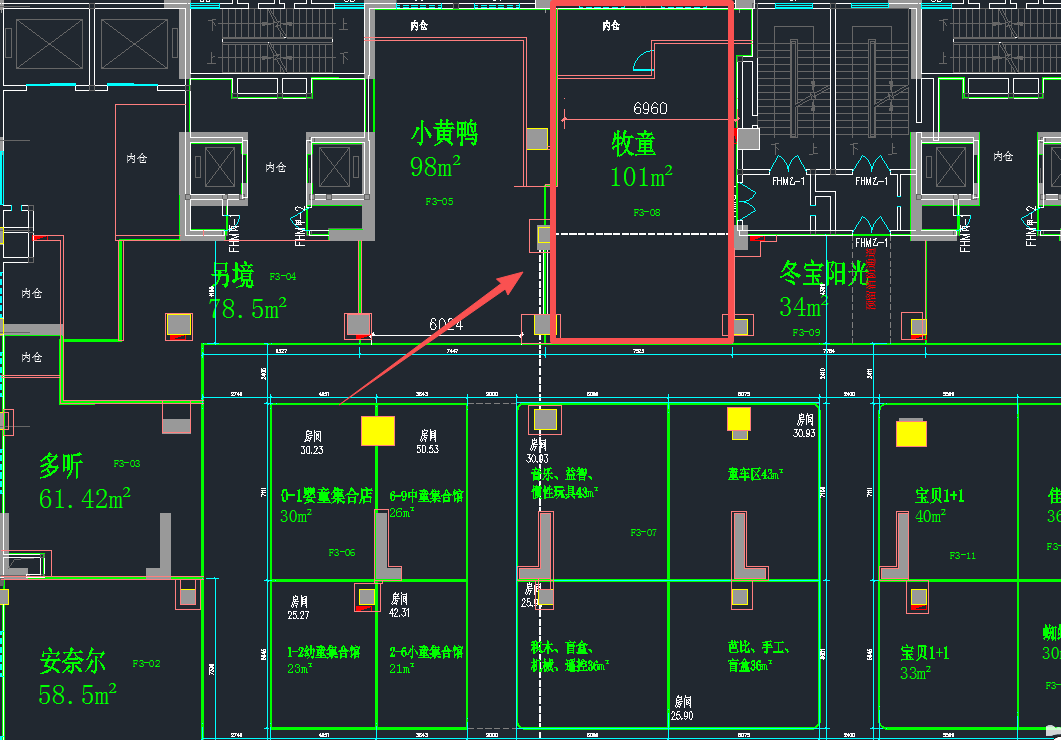The image size is (1061, 740).
Task: Click the 小黄鸭 shop name
Action: [444, 133]
